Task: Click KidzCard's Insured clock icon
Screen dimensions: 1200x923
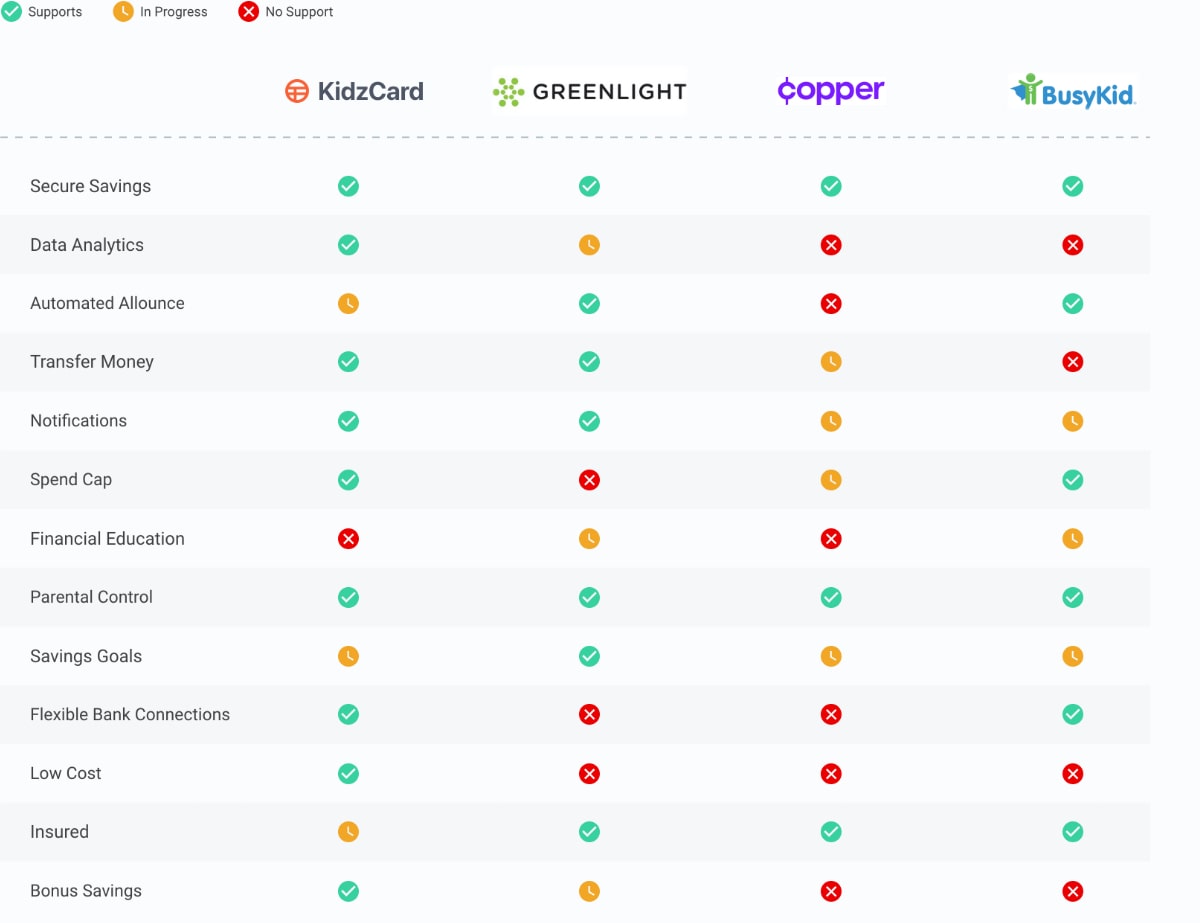Action: pyautogui.click(x=348, y=832)
